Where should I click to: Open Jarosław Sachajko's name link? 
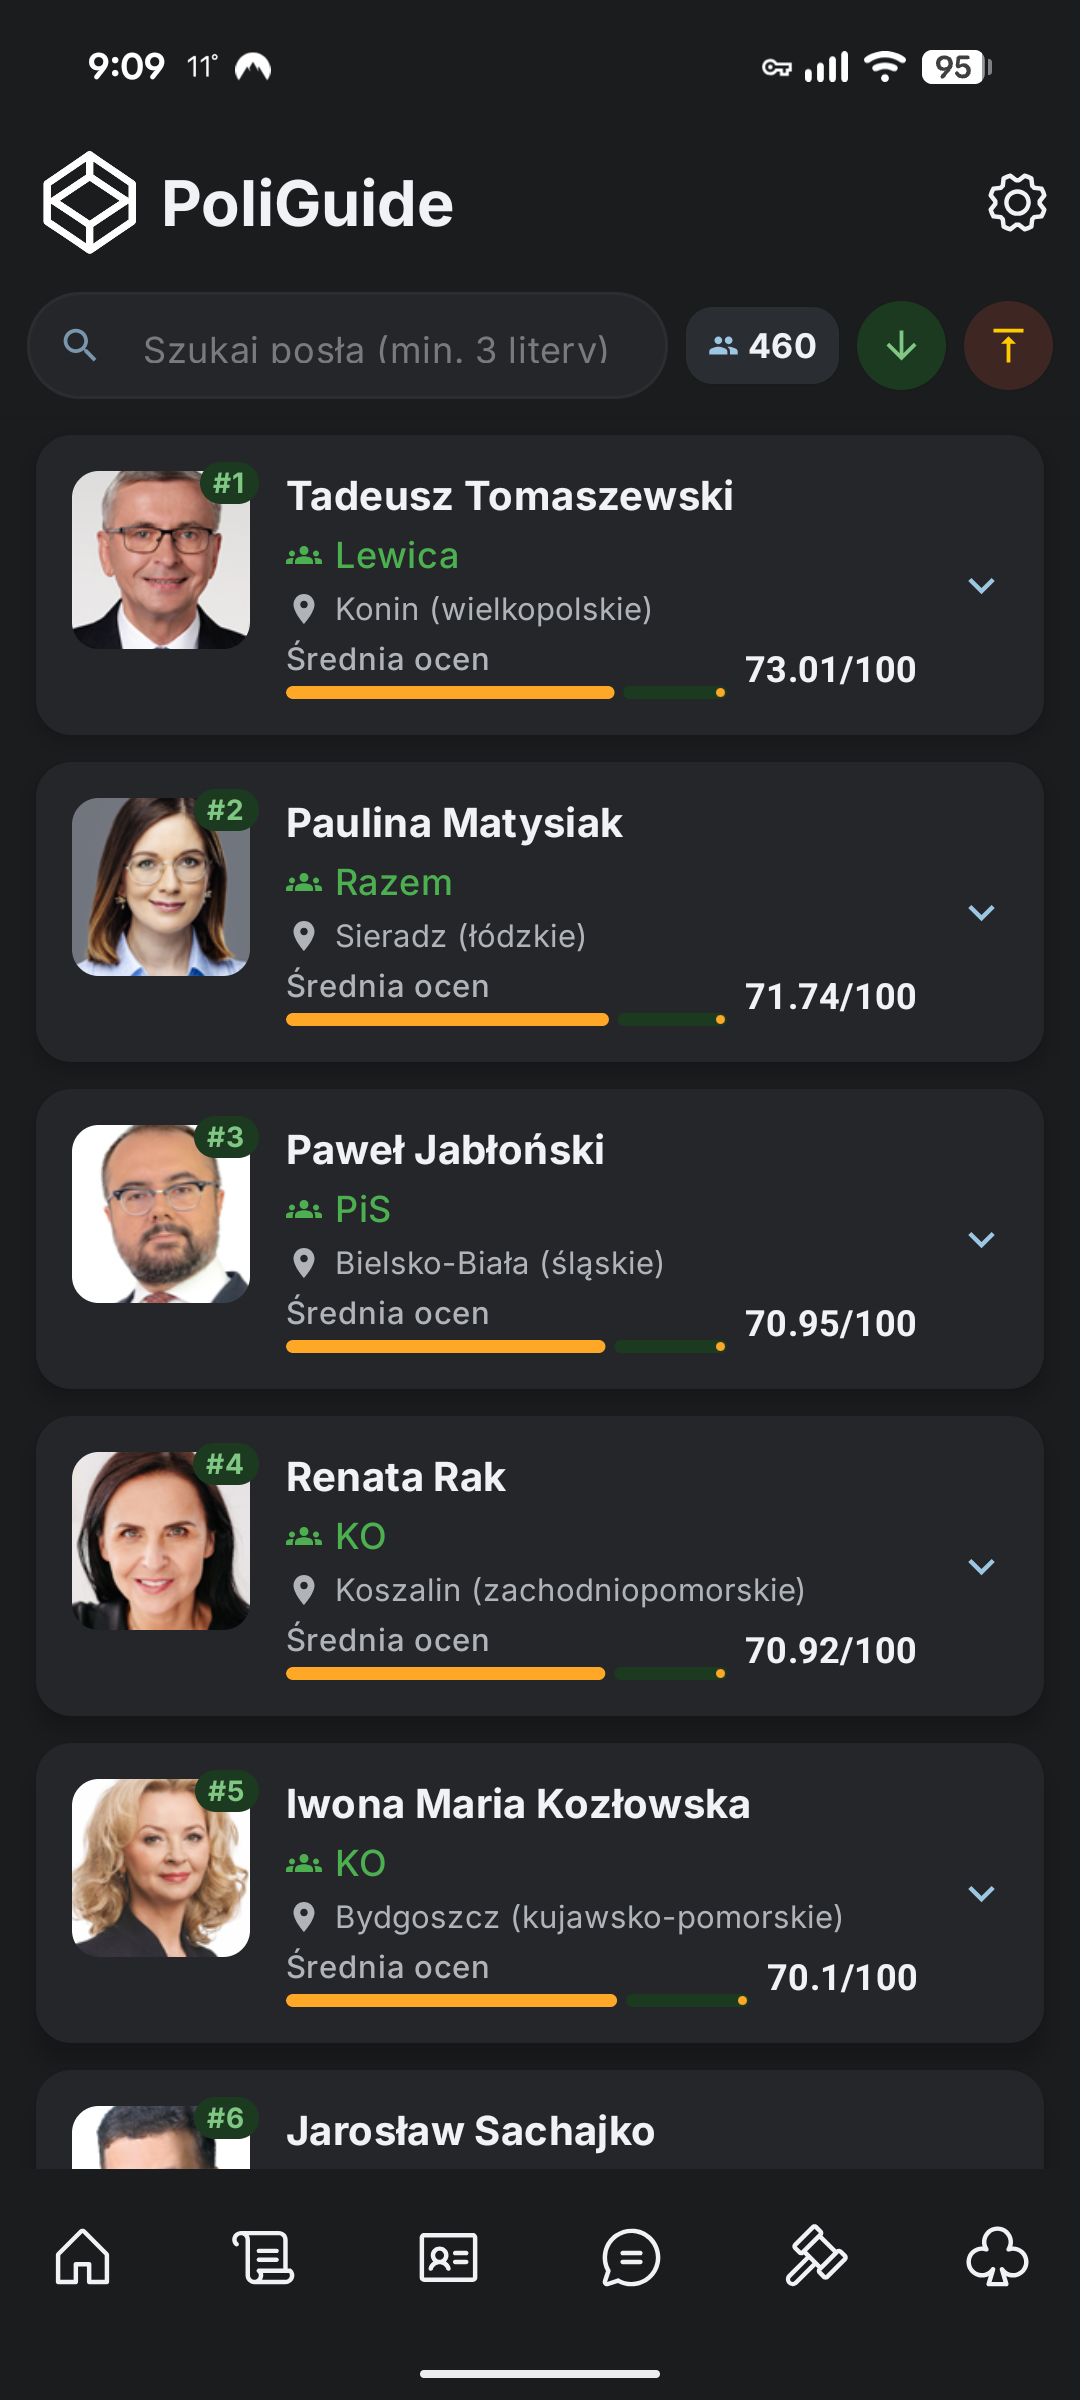[470, 2131]
